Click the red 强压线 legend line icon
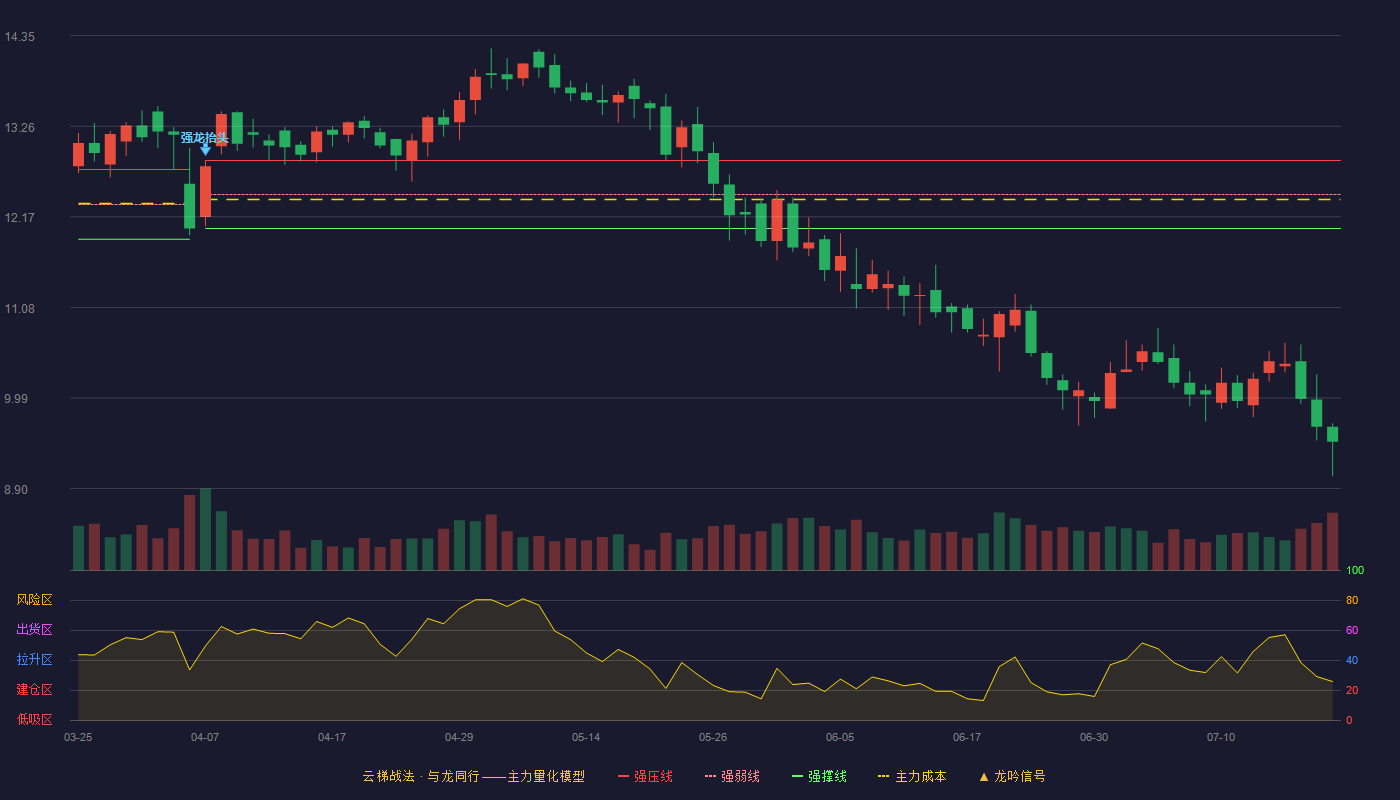 tap(624, 776)
